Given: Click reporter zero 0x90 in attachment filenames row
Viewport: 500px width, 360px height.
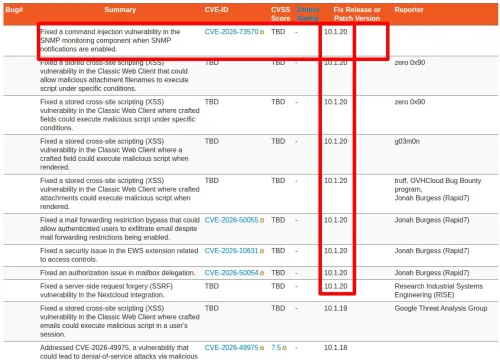Looking at the screenshot, I should pyautogui.click(x=410, y=62).
